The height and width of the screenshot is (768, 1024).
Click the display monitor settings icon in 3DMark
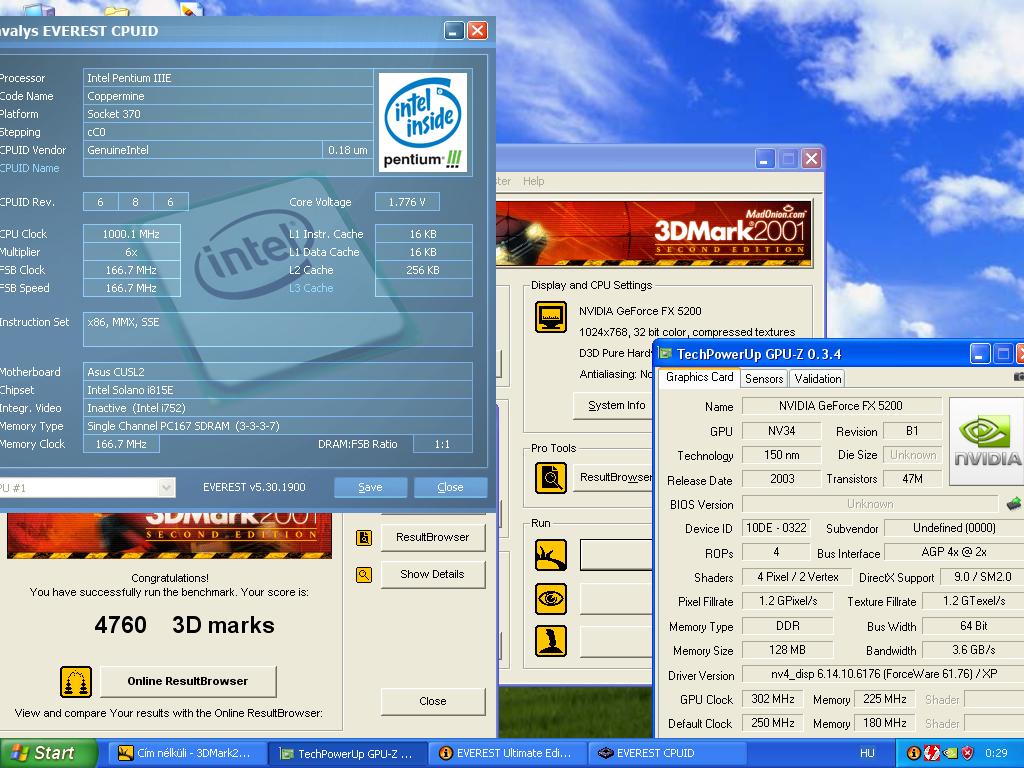(551, 317)
